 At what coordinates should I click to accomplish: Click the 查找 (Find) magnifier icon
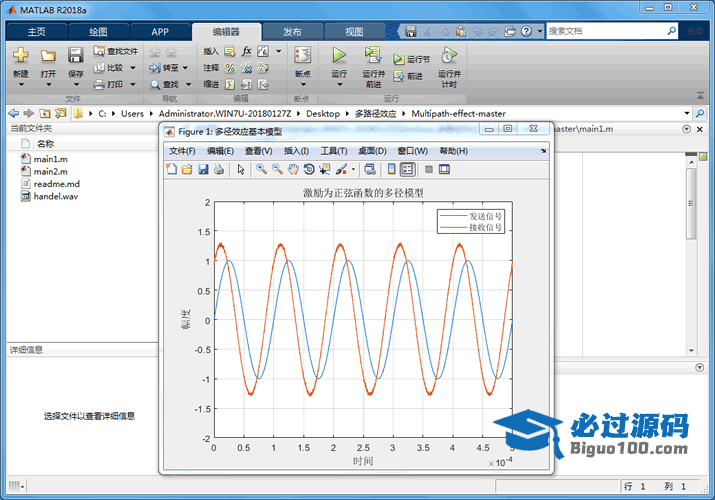coord(155,85)
